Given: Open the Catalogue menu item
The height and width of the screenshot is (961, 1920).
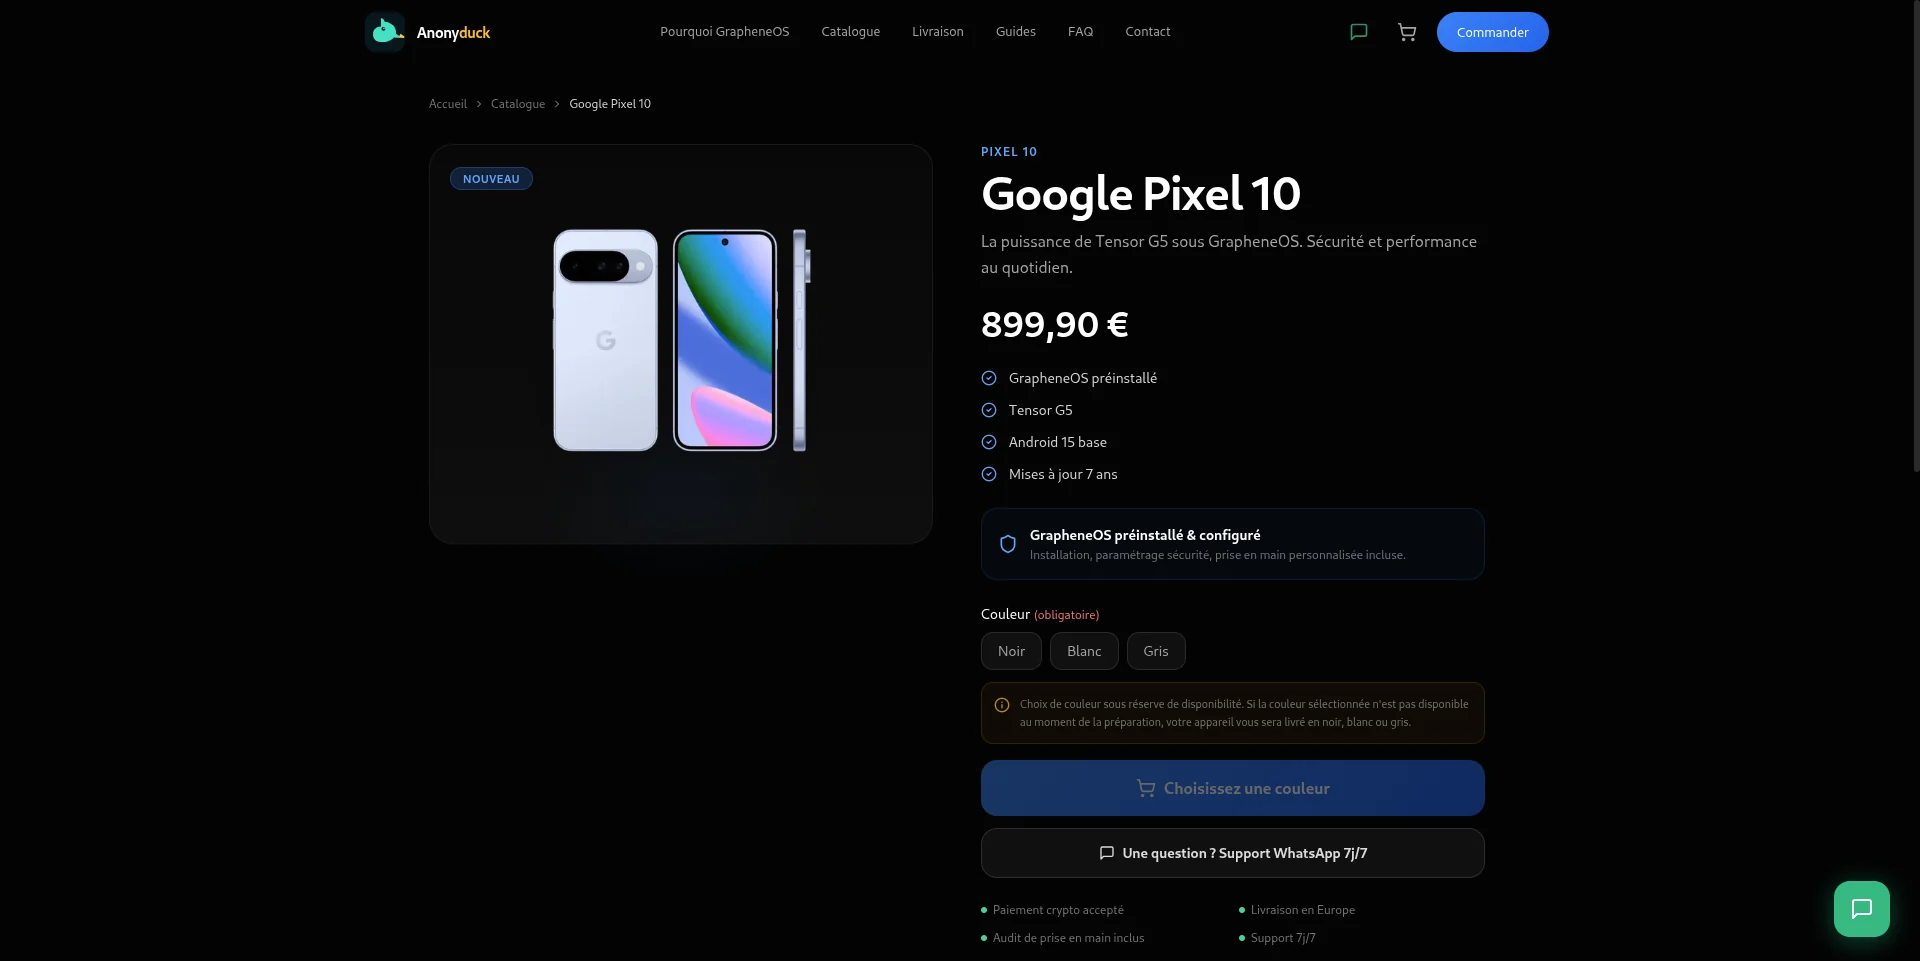Looking at the screenshot, I should tap(851, 32).
